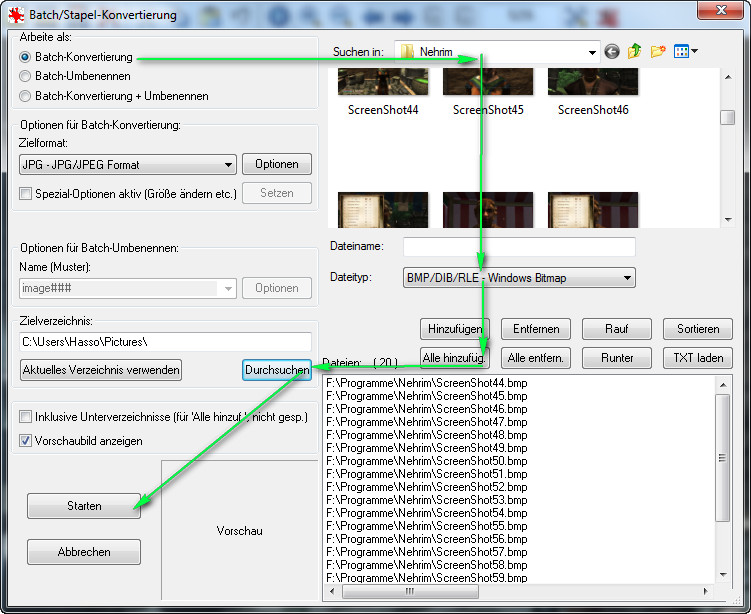The height and width of the screenshot is (614, 751).
Task: Enable Spezial-Optionen aktiv checkbox
Action: [x=26, y=193]
